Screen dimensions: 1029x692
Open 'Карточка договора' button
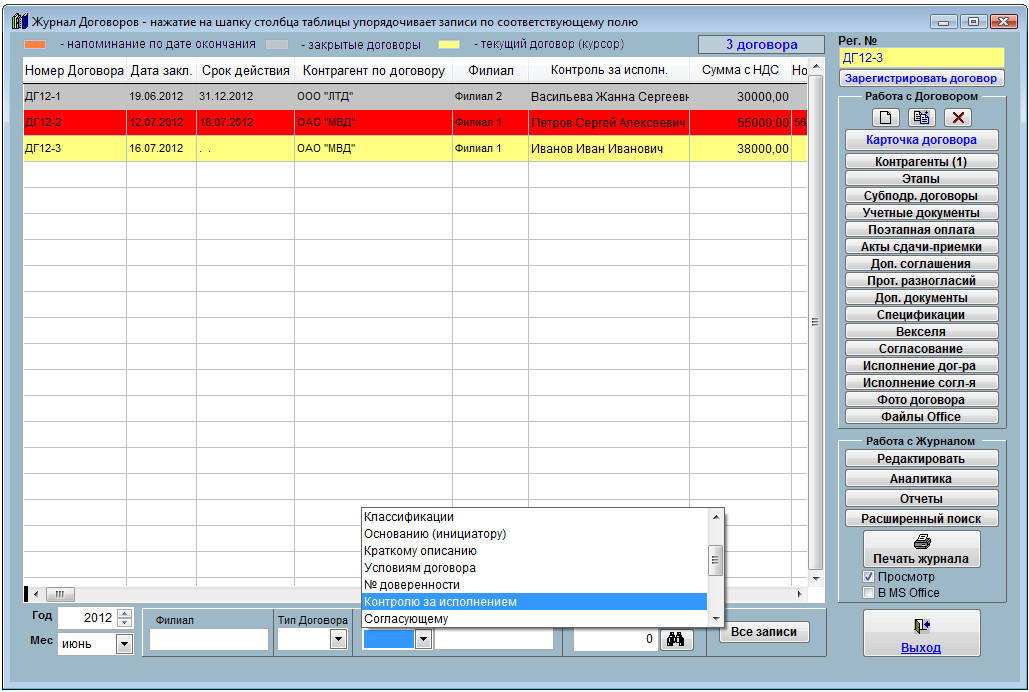[921, 140]
